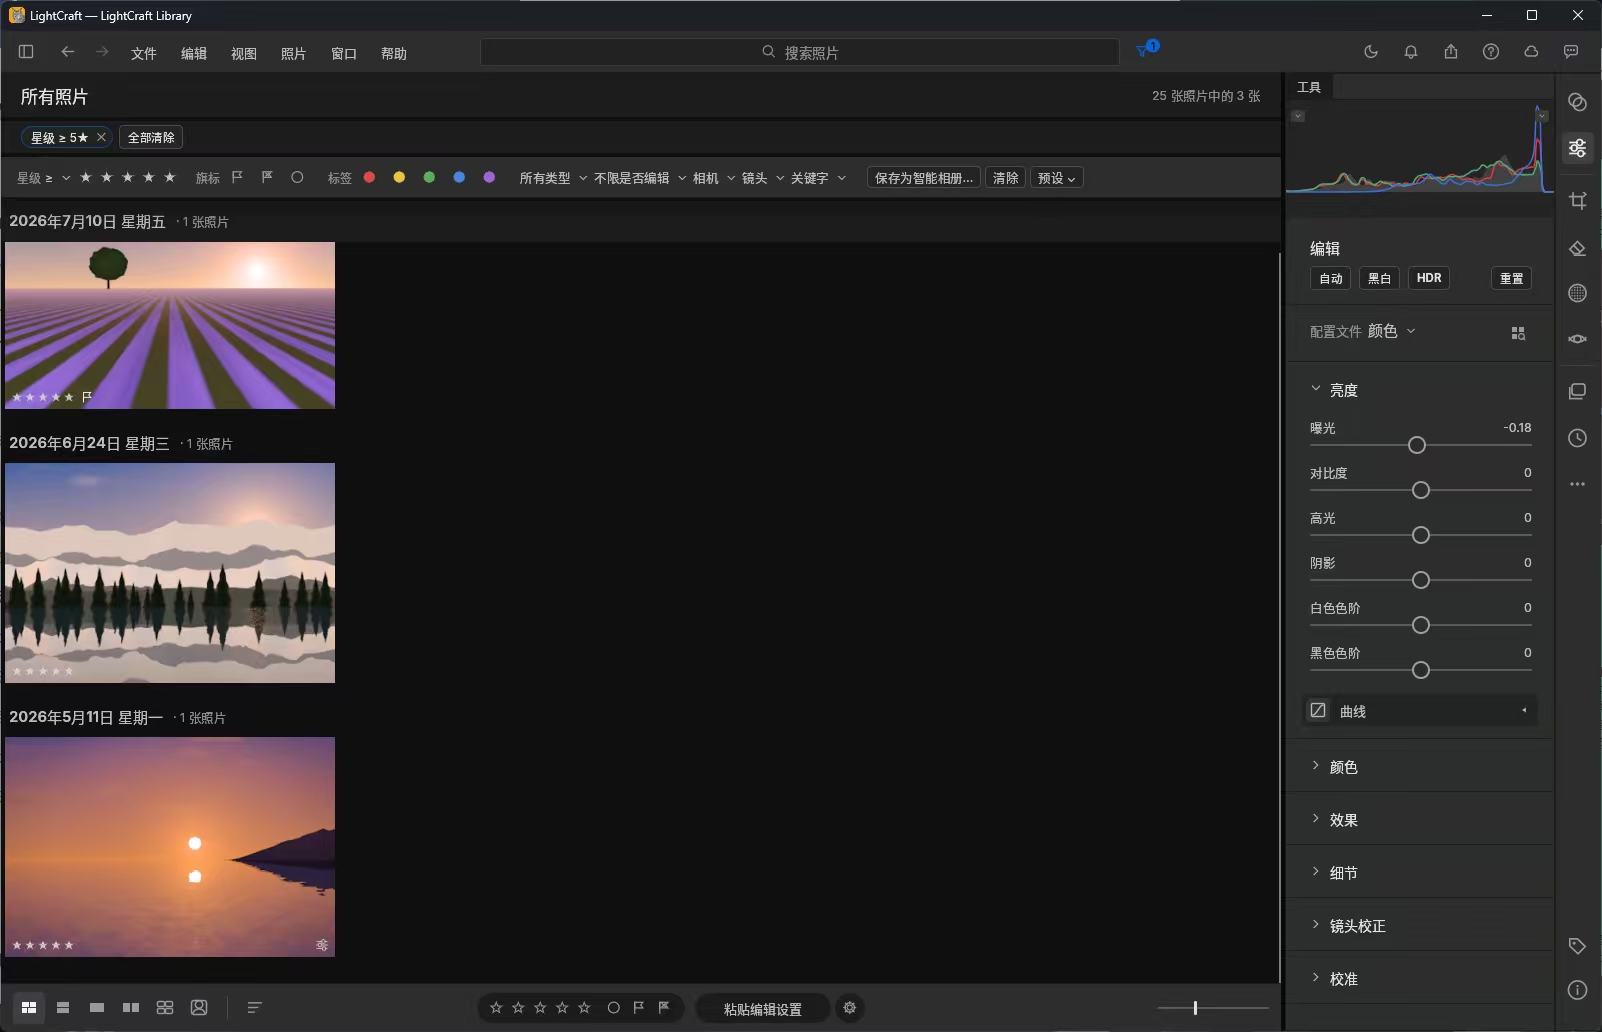Open the Share upload icon
Viewport: 1602px width, 1032px height.
(1451, 52)
